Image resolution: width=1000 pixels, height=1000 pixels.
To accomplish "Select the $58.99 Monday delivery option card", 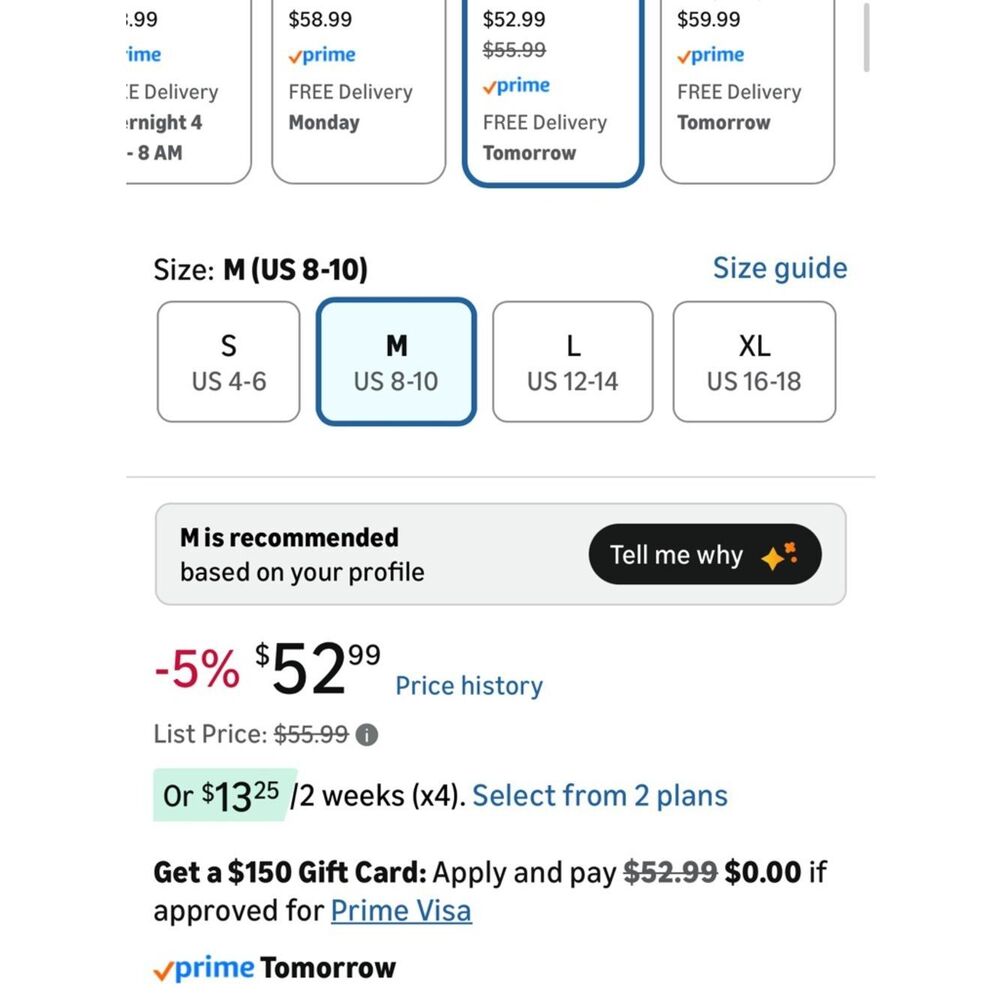I will [358, 91].
